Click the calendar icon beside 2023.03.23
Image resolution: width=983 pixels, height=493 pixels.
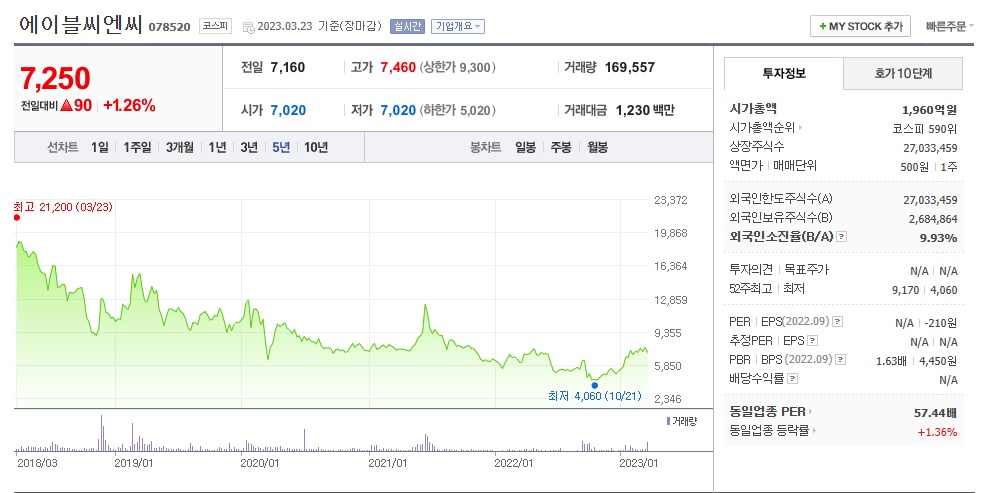coord(248,27)
